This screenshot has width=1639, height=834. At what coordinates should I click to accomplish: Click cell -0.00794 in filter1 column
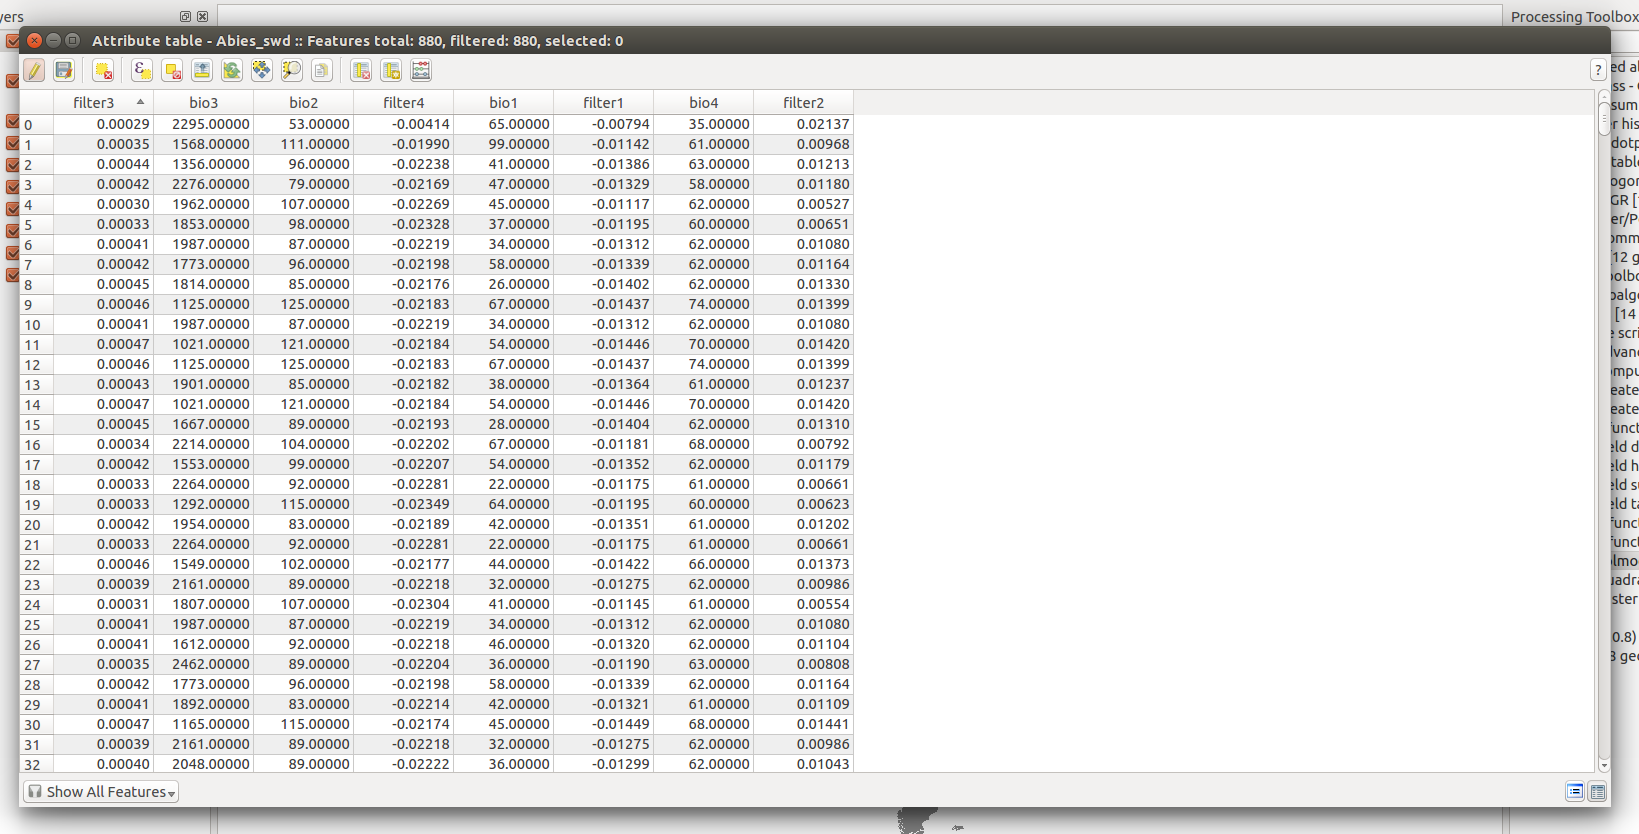(603, 124)
